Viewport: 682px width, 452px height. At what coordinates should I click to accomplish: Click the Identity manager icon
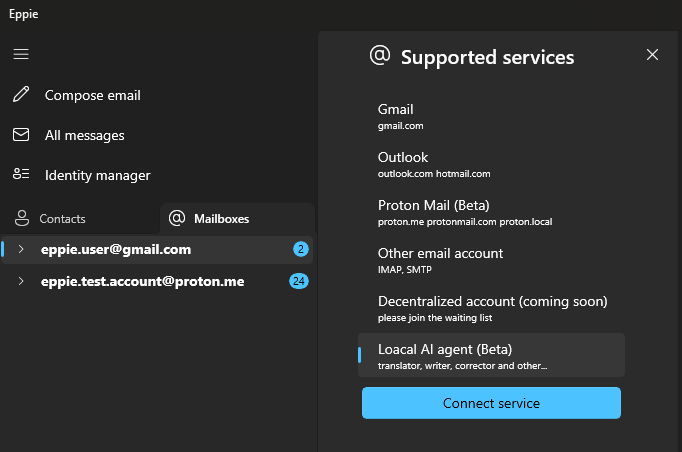click(x=21, y=174)
